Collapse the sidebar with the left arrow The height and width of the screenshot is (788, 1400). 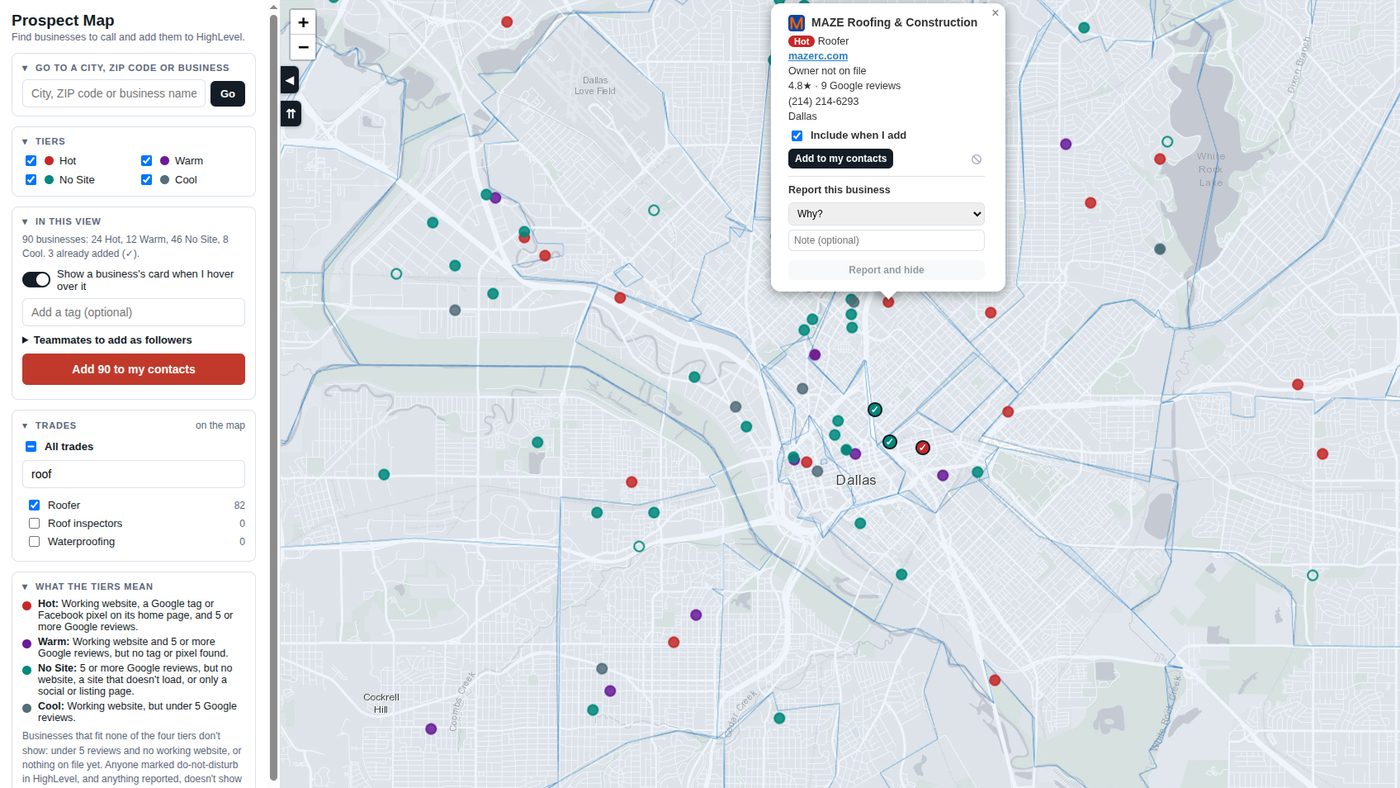pos(290,80)
